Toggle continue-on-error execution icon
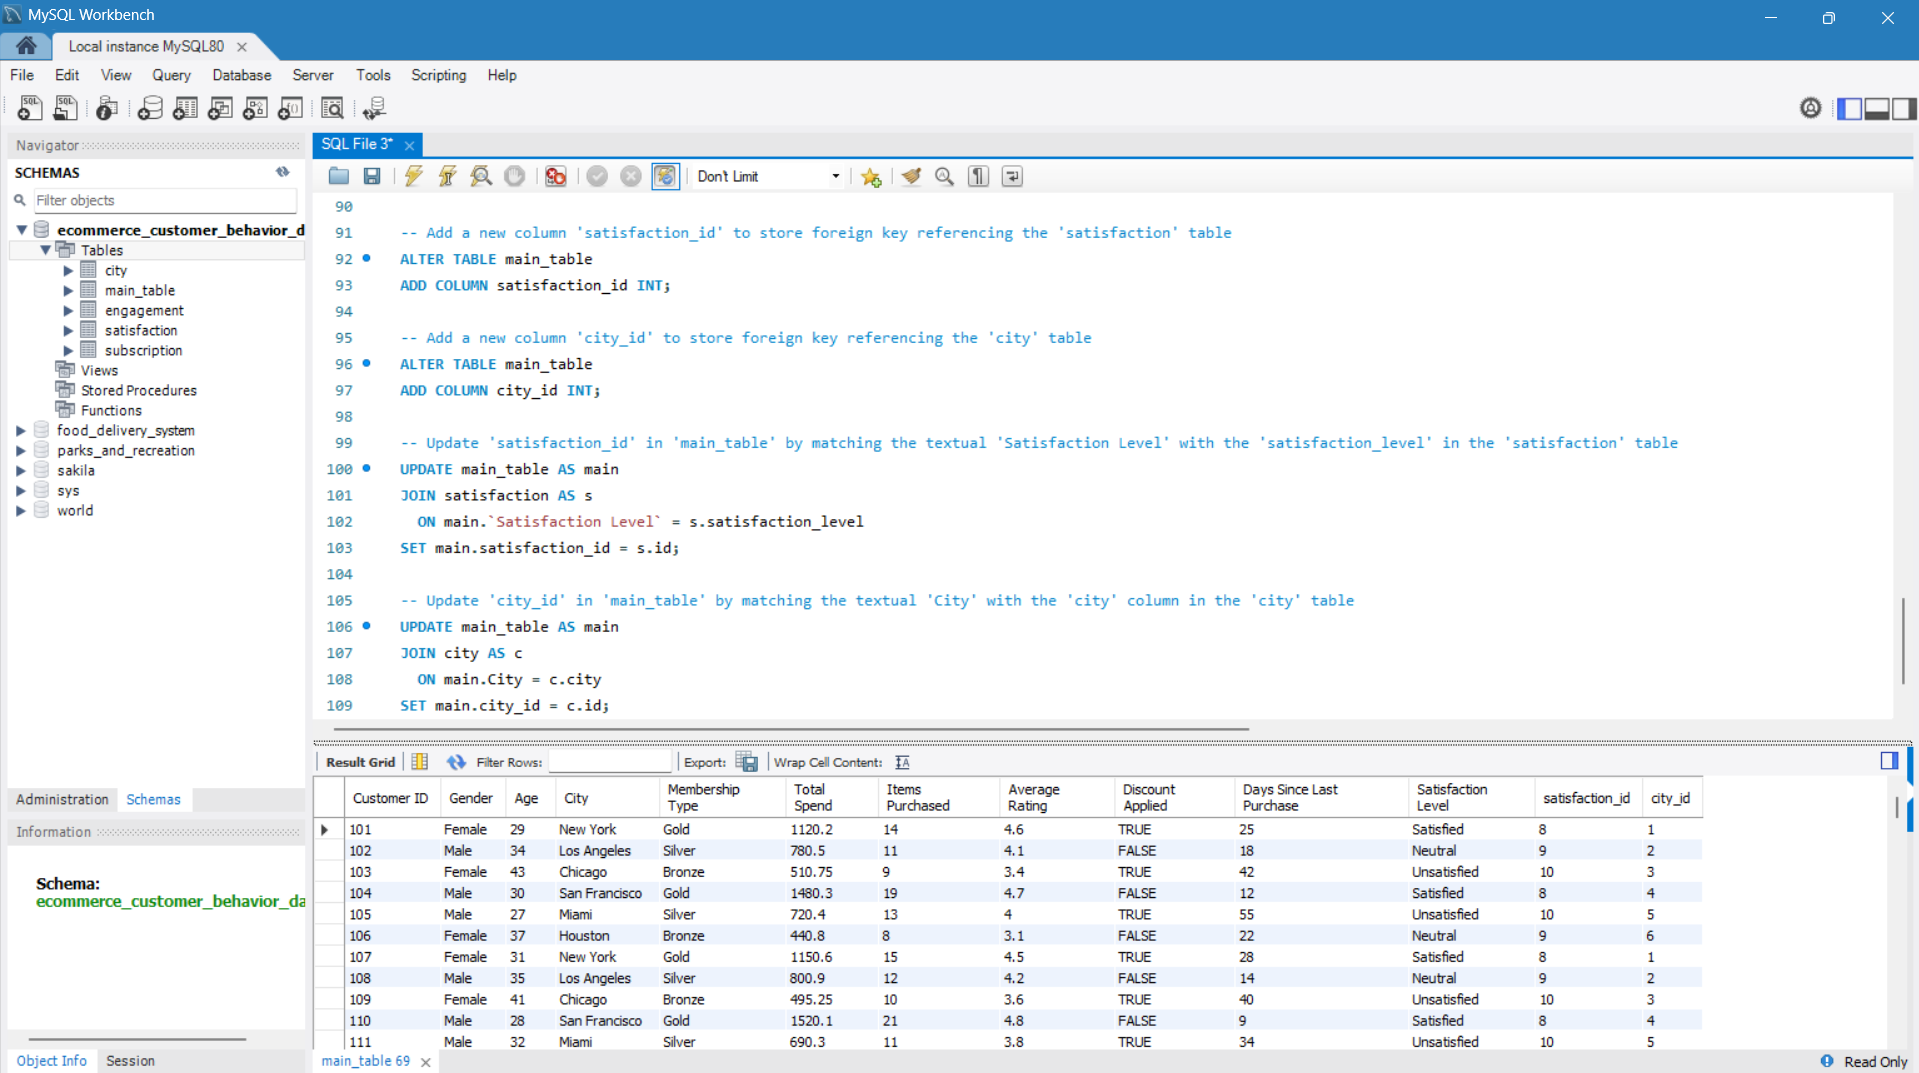This screenshot has width=1919, height=1073. click(x=556, y=176)
